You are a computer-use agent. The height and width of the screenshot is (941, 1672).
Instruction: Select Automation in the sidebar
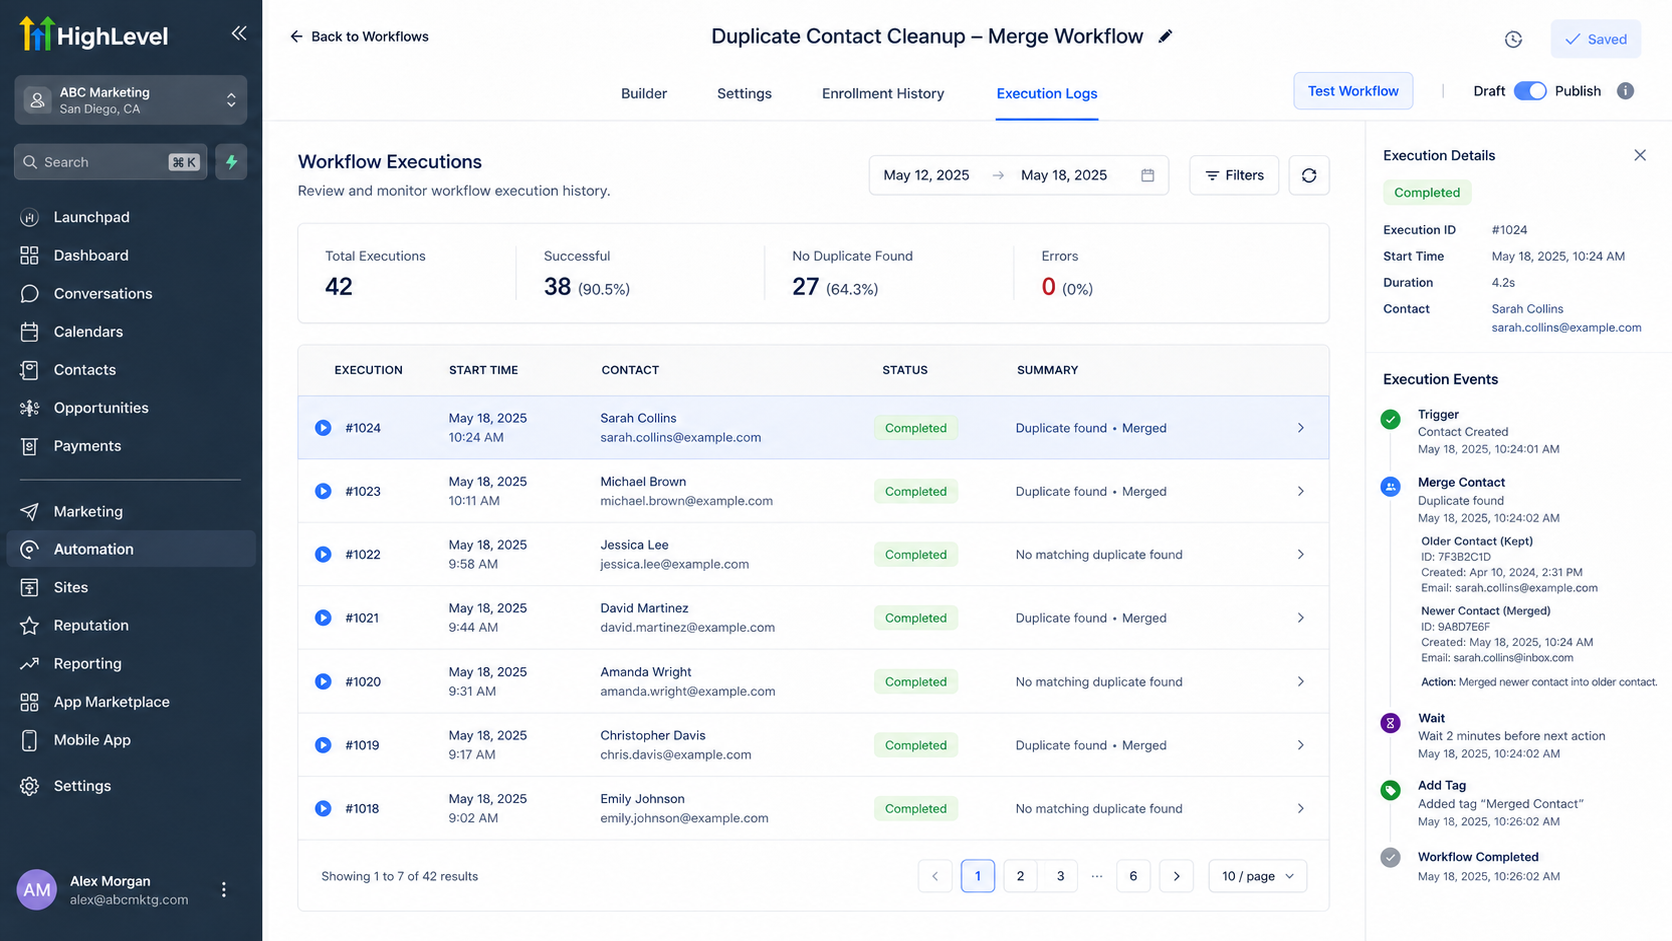tap(130, 549)
